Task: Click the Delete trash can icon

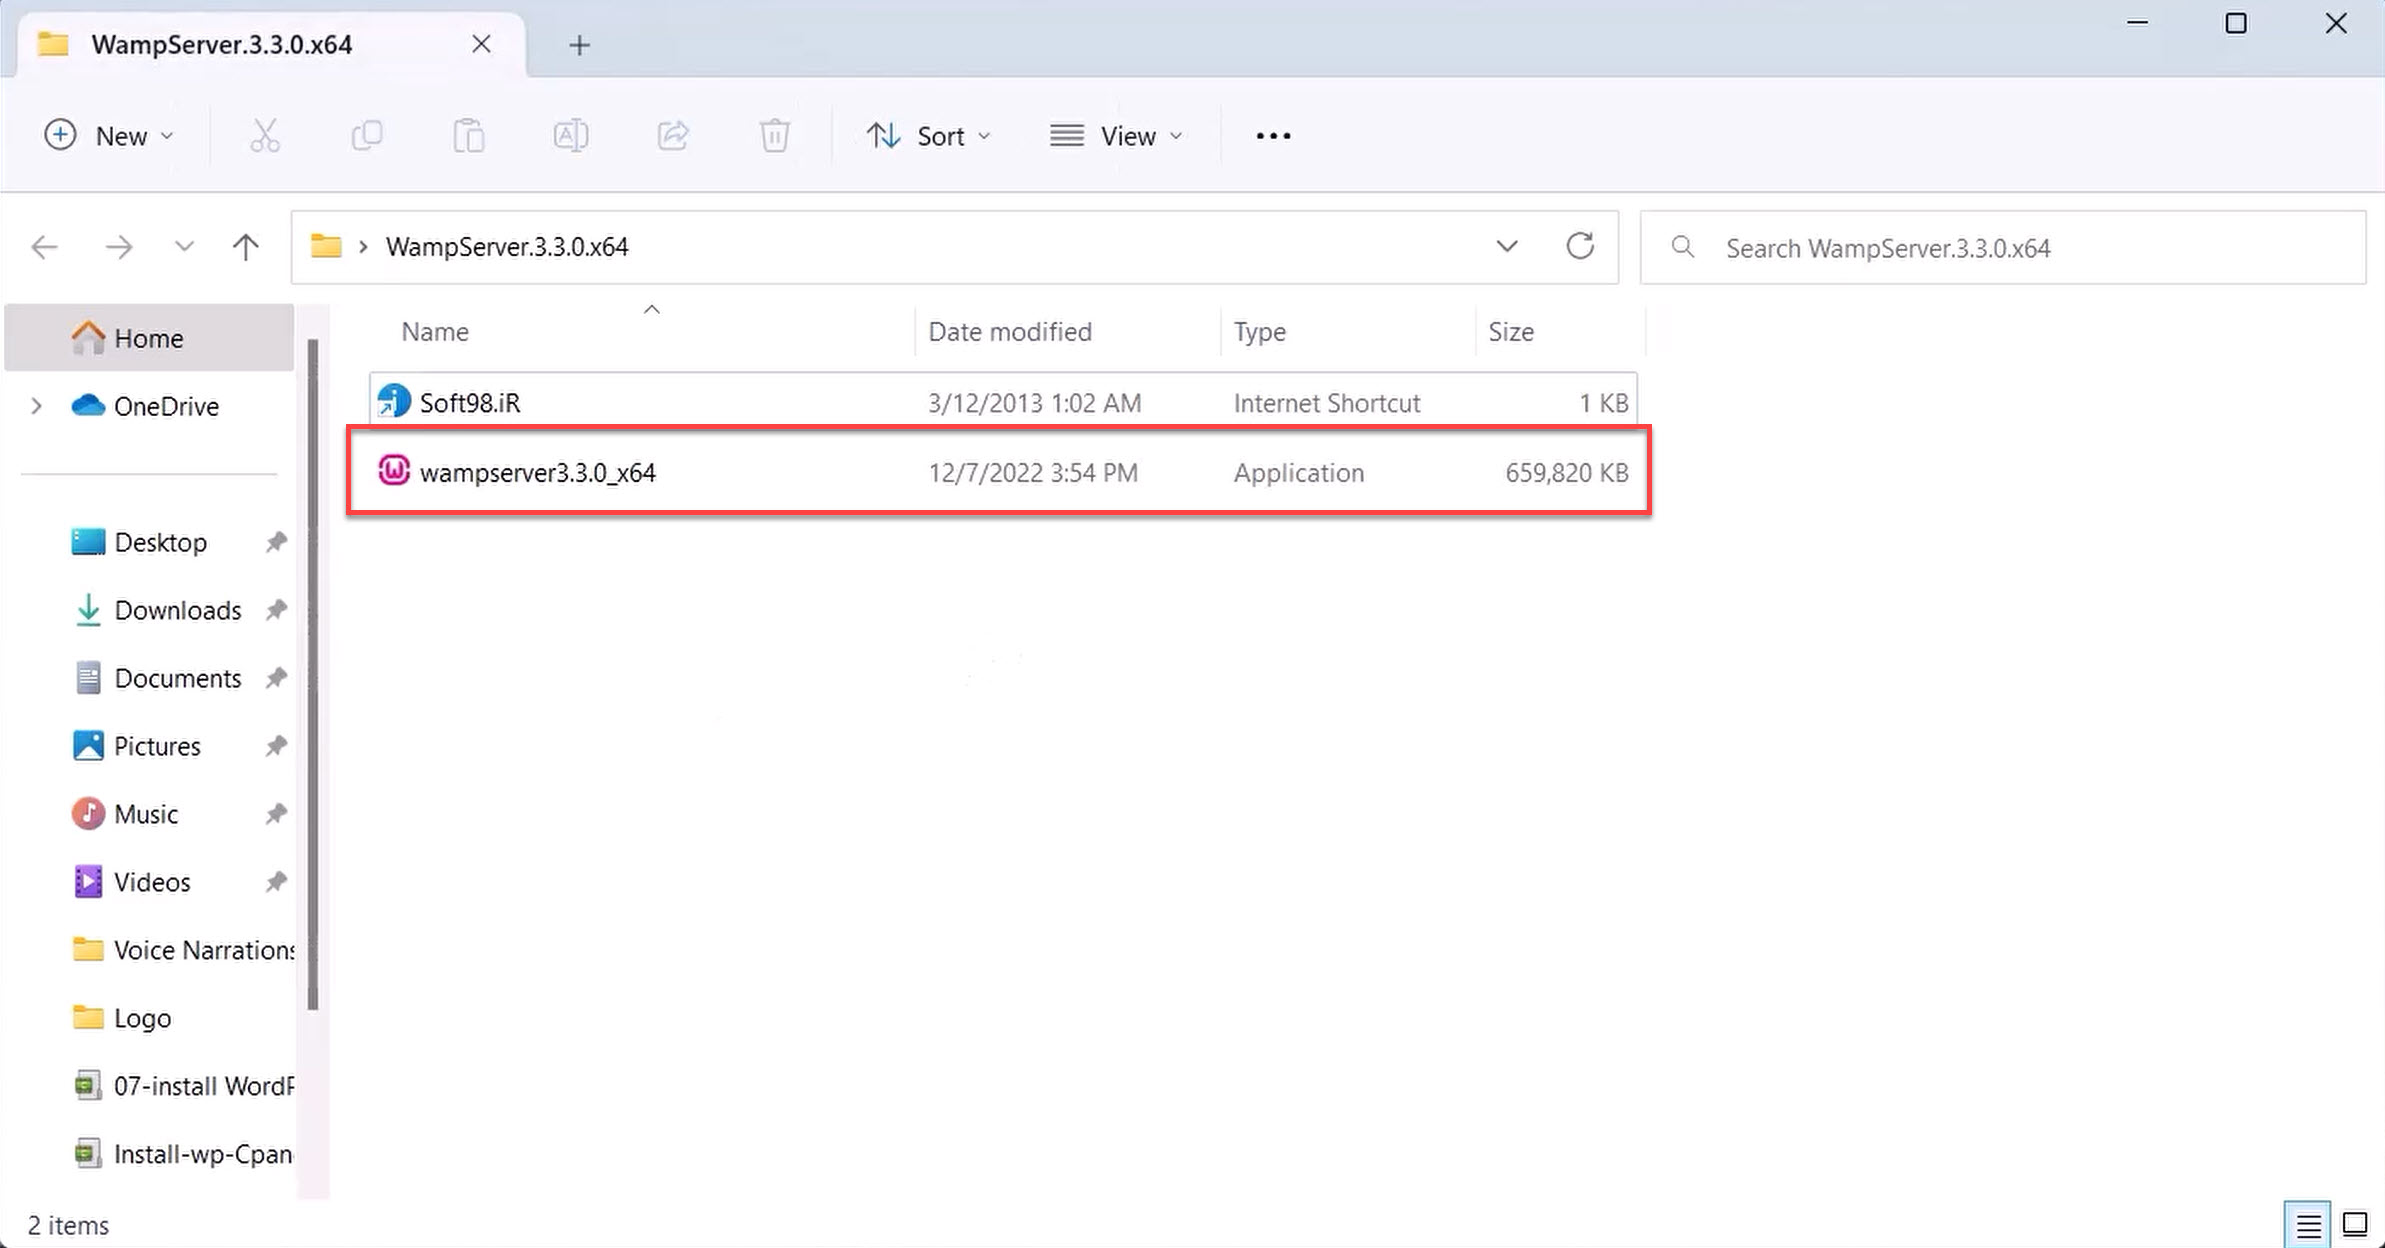Action: 774,135
